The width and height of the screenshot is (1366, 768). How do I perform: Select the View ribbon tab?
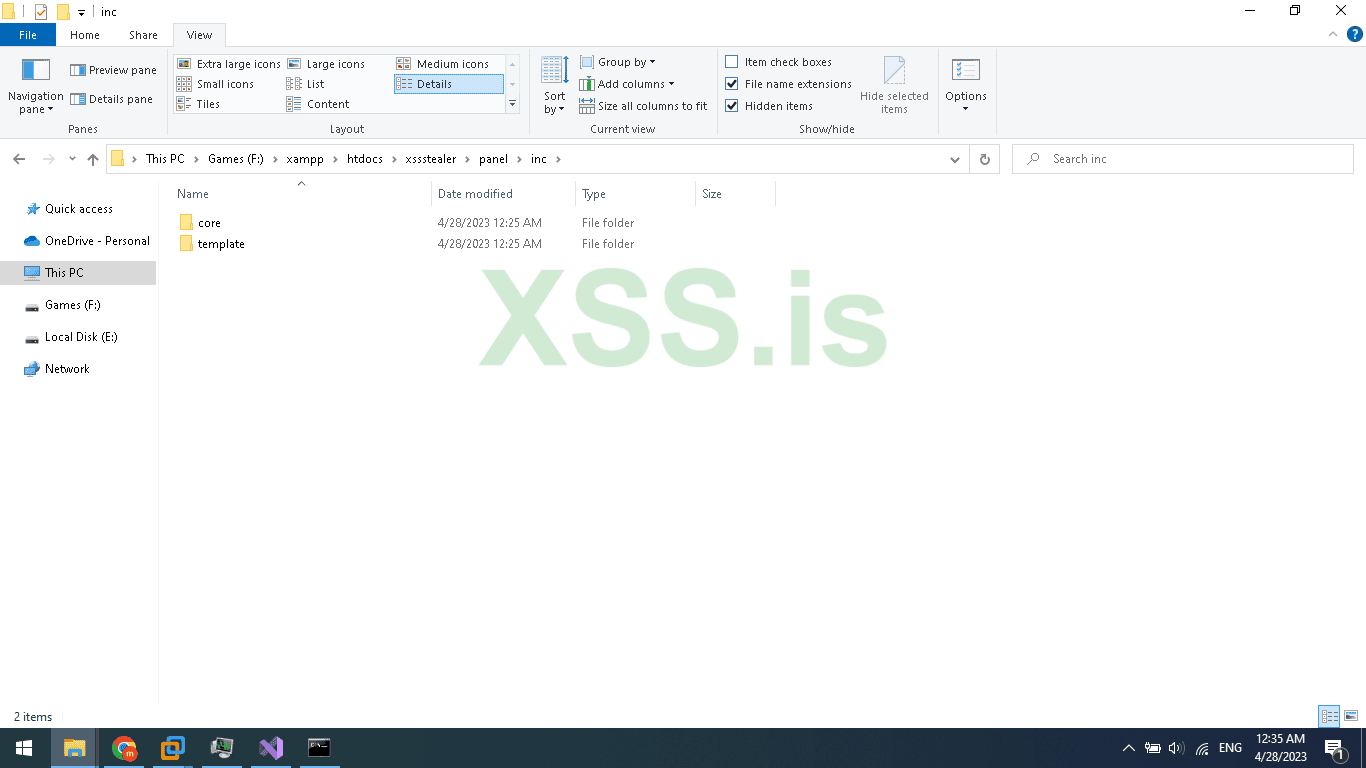coord(199,35)
